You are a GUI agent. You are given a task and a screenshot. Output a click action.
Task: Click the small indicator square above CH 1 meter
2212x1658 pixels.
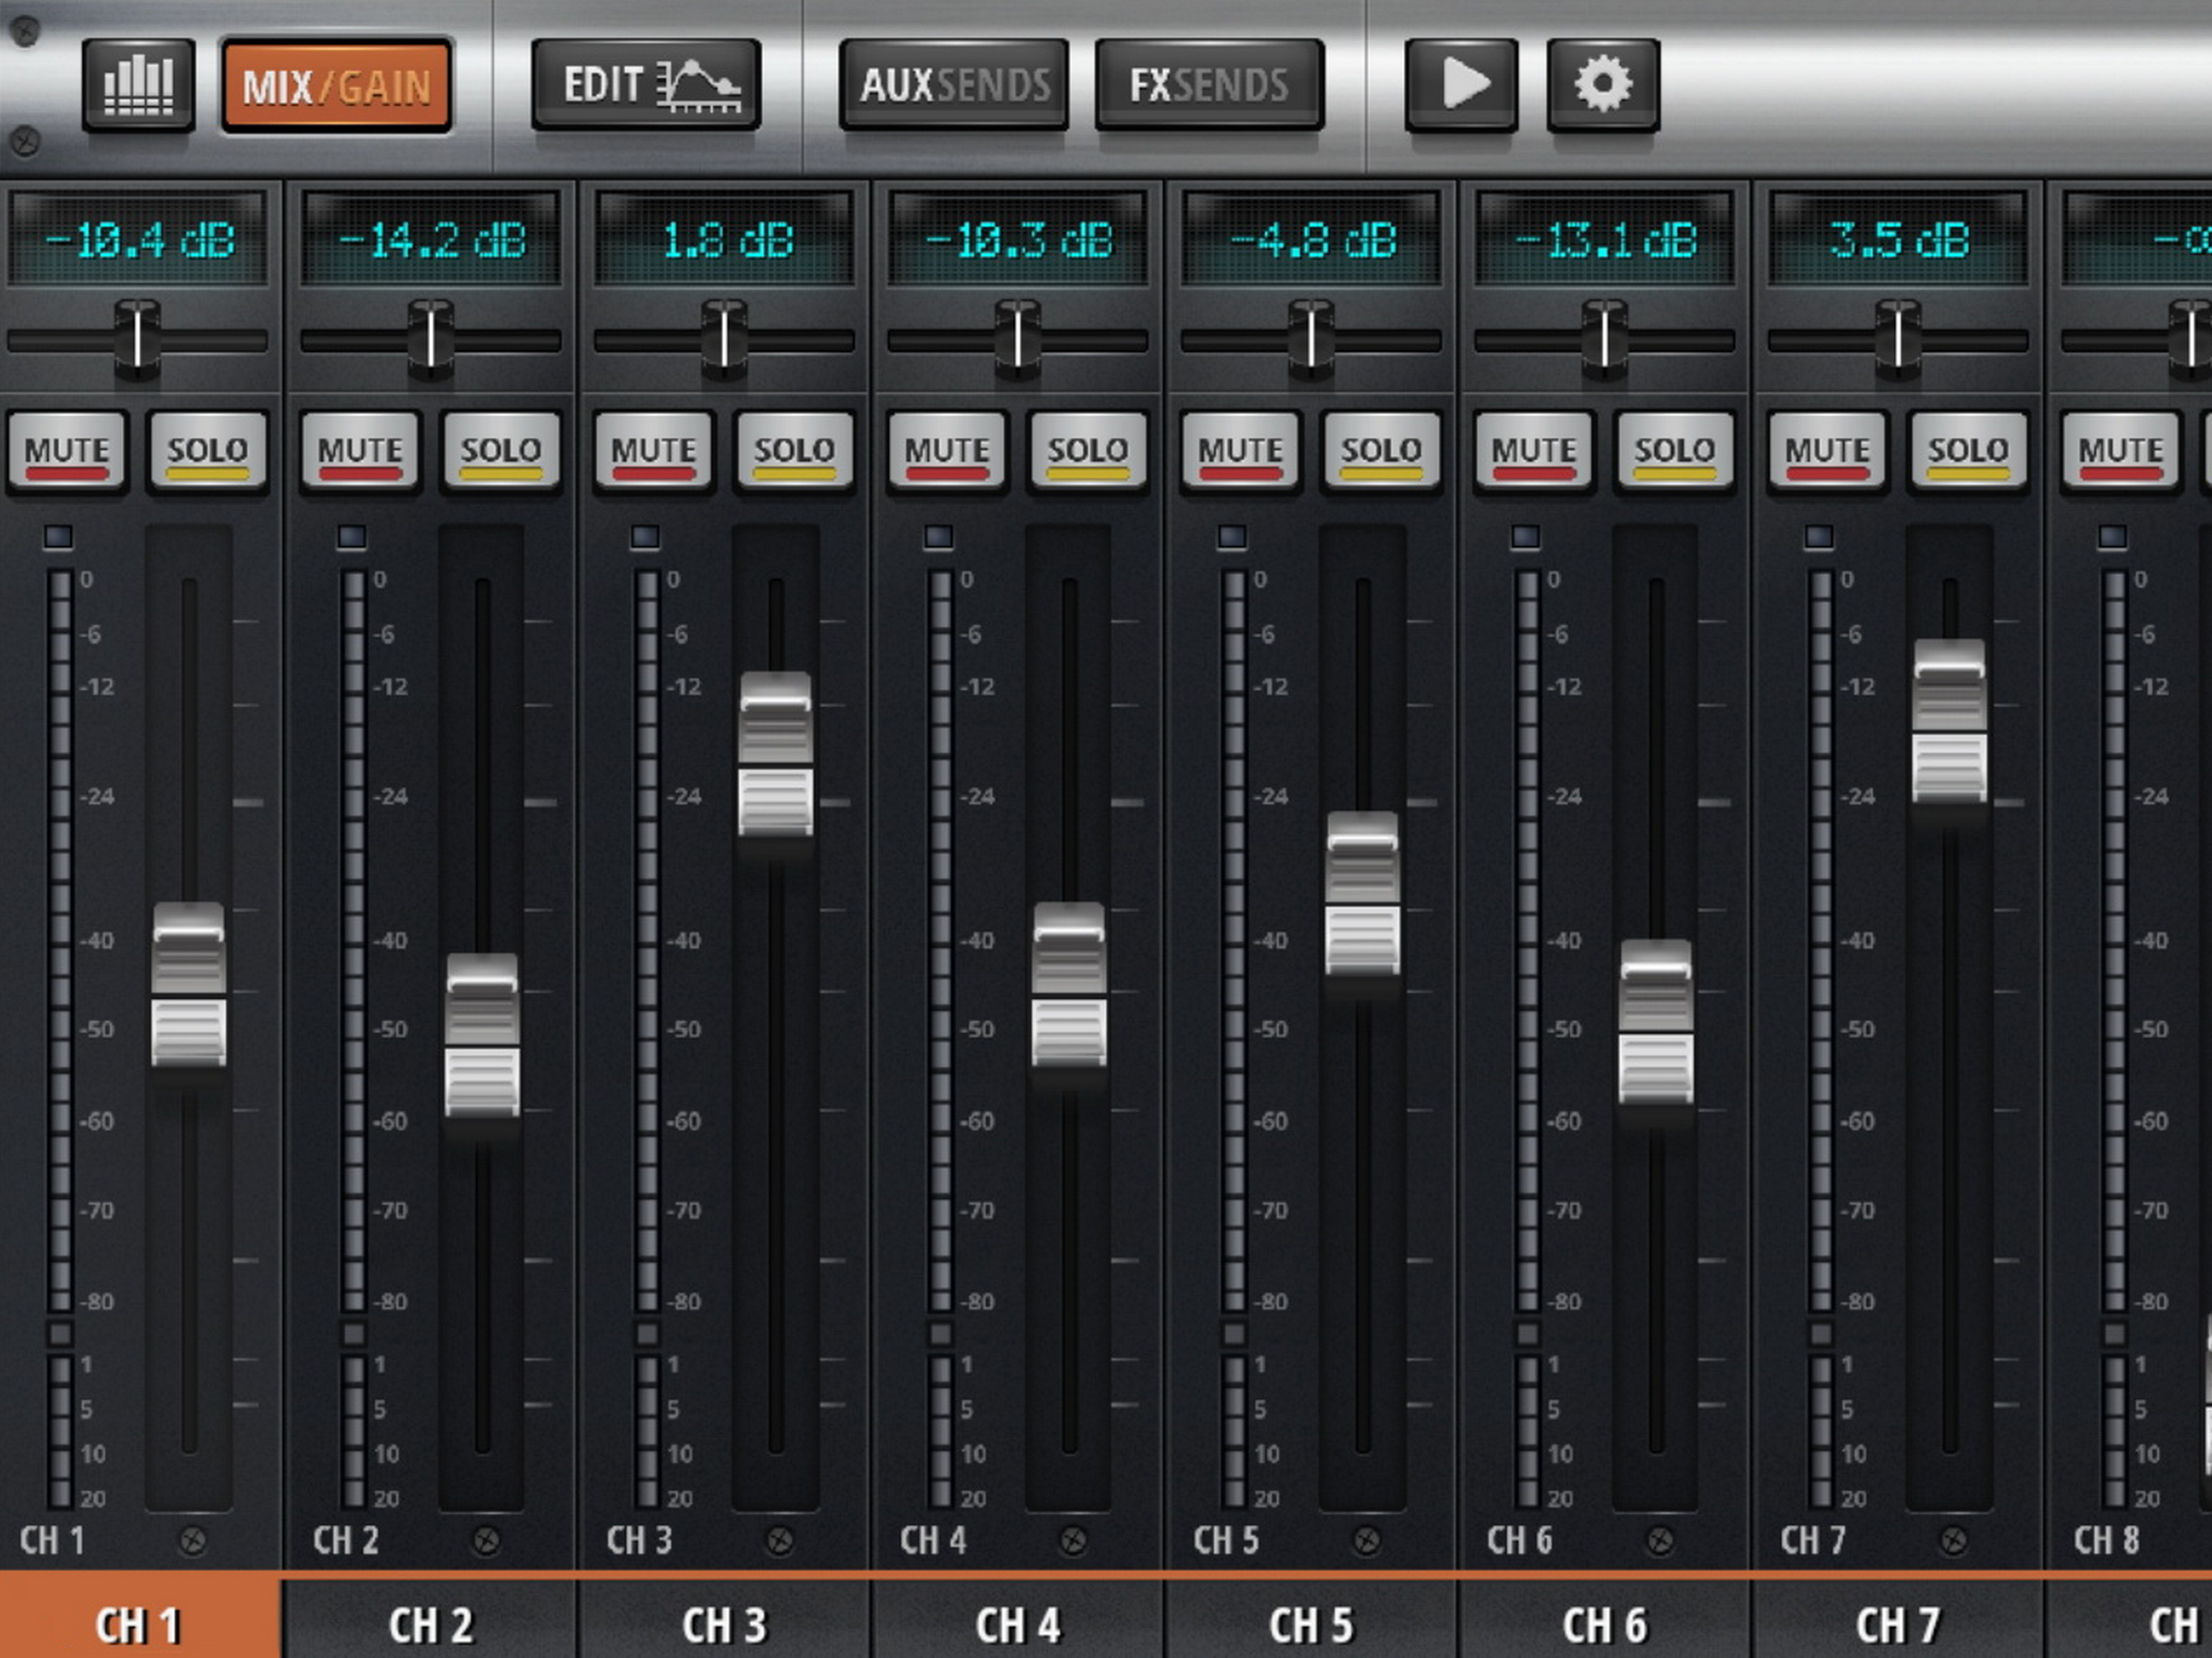point(59,537)
